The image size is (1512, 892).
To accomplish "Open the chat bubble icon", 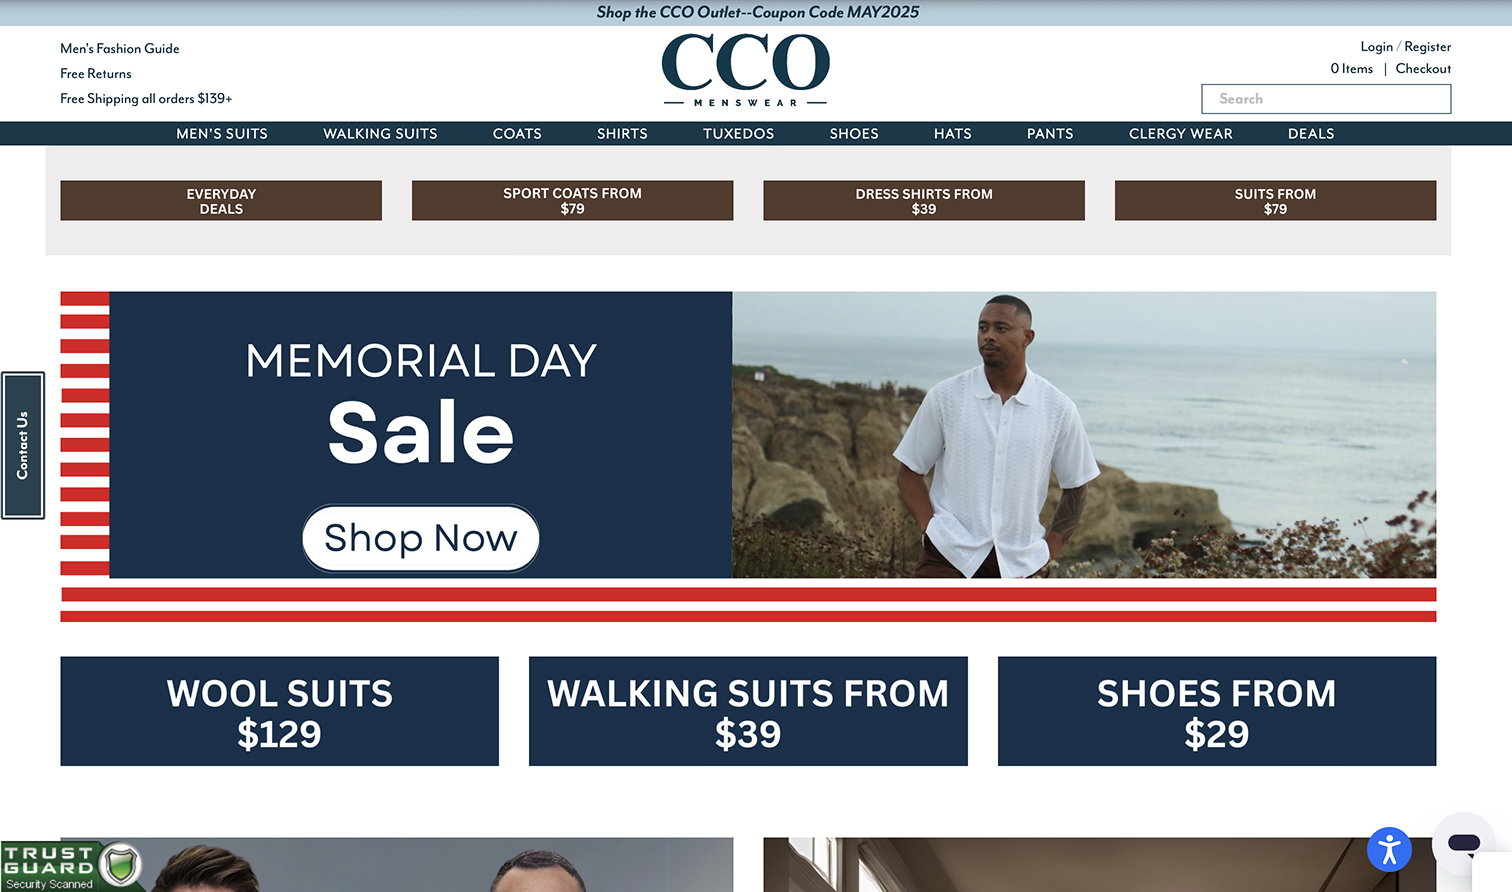I will point(1464,843).
